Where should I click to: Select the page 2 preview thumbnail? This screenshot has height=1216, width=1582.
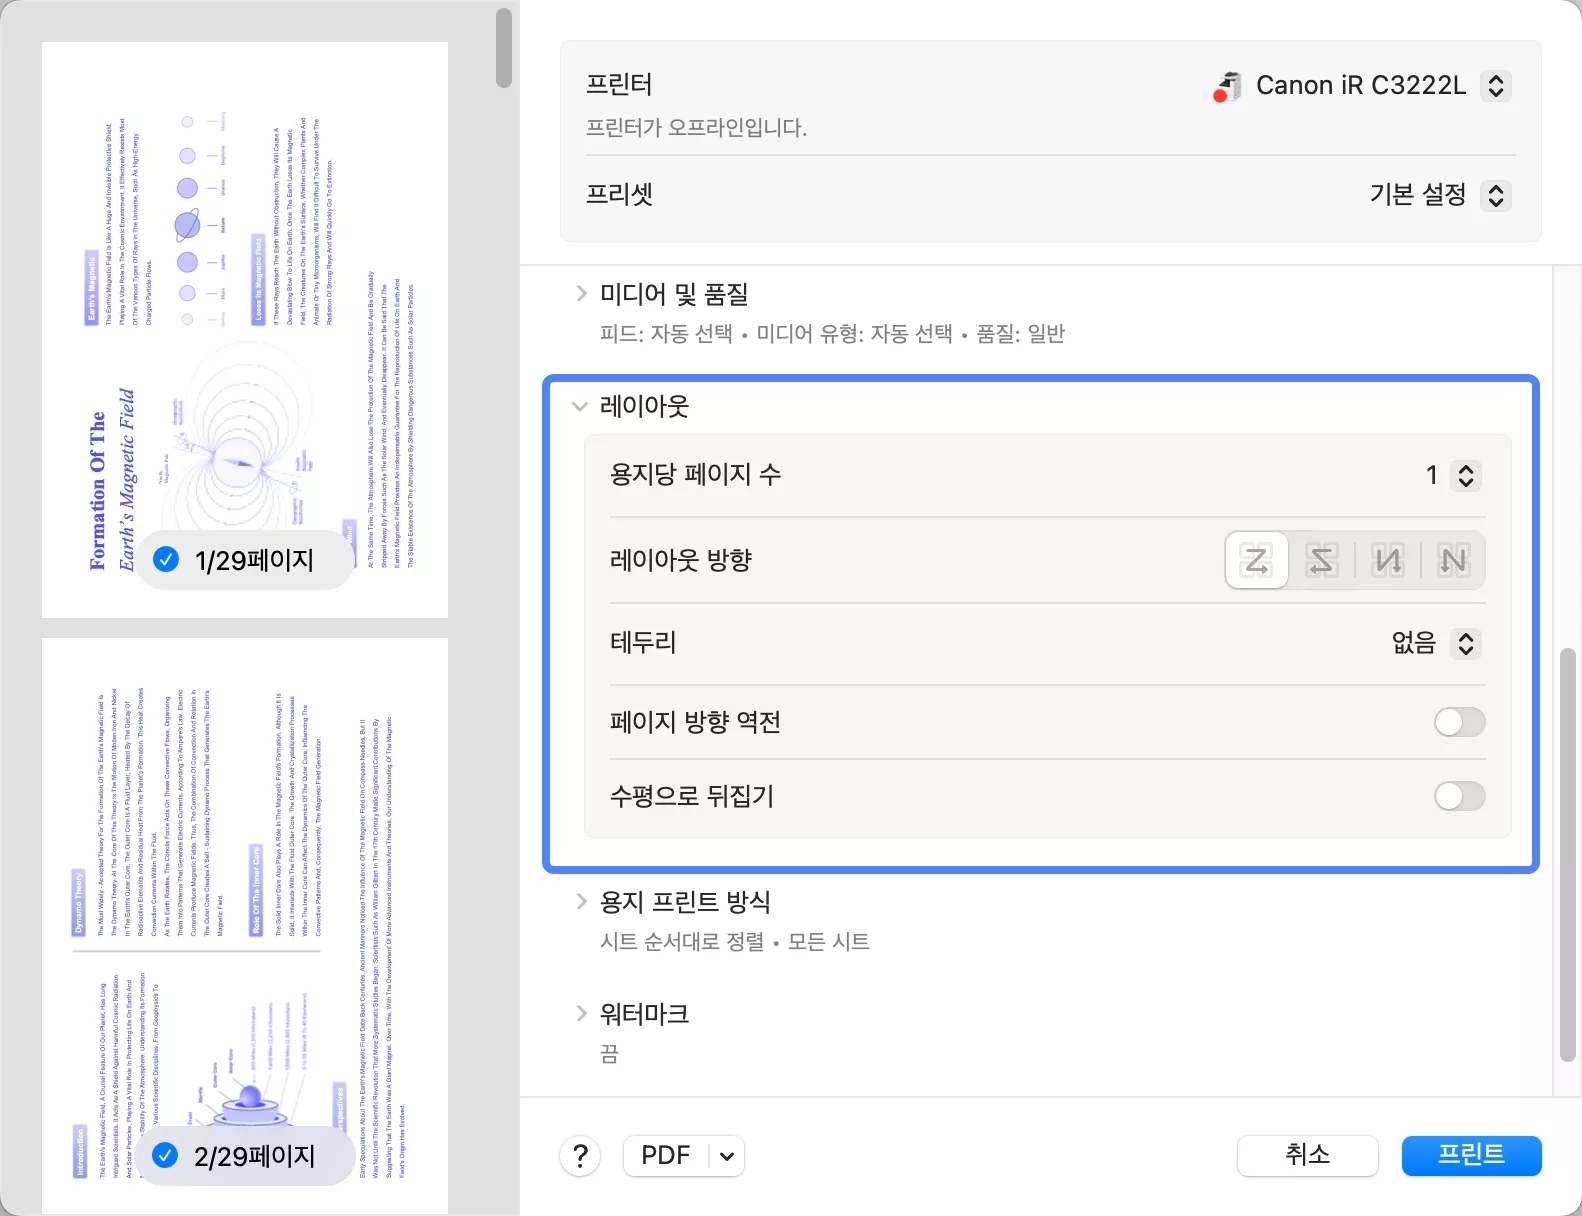point(245,925)
